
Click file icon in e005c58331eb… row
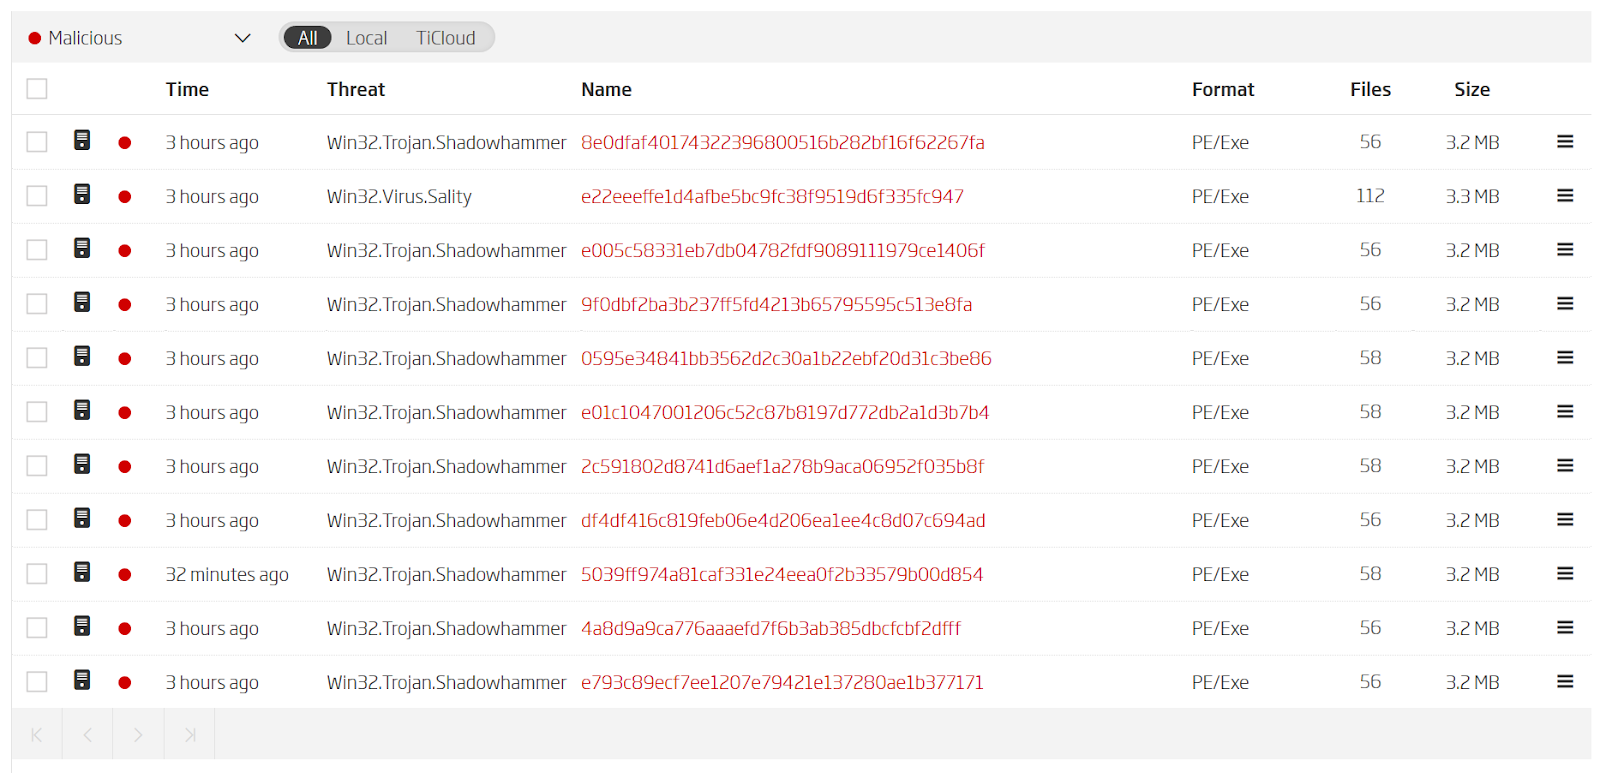82,248
